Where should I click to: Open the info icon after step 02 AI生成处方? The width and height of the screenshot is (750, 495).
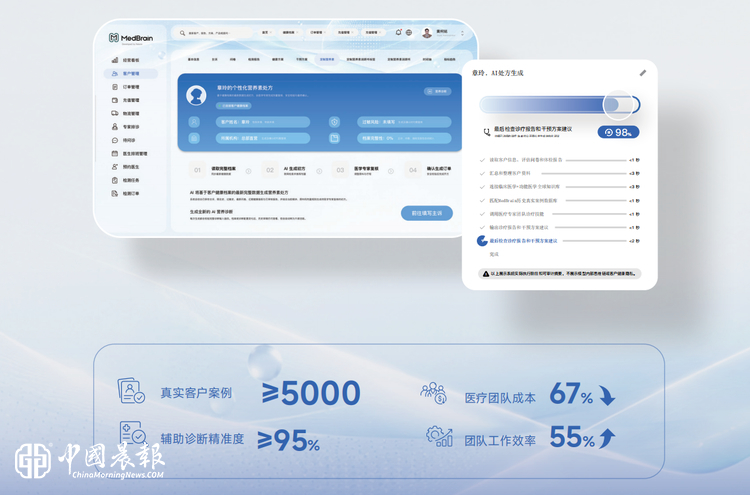pos(319,171)
